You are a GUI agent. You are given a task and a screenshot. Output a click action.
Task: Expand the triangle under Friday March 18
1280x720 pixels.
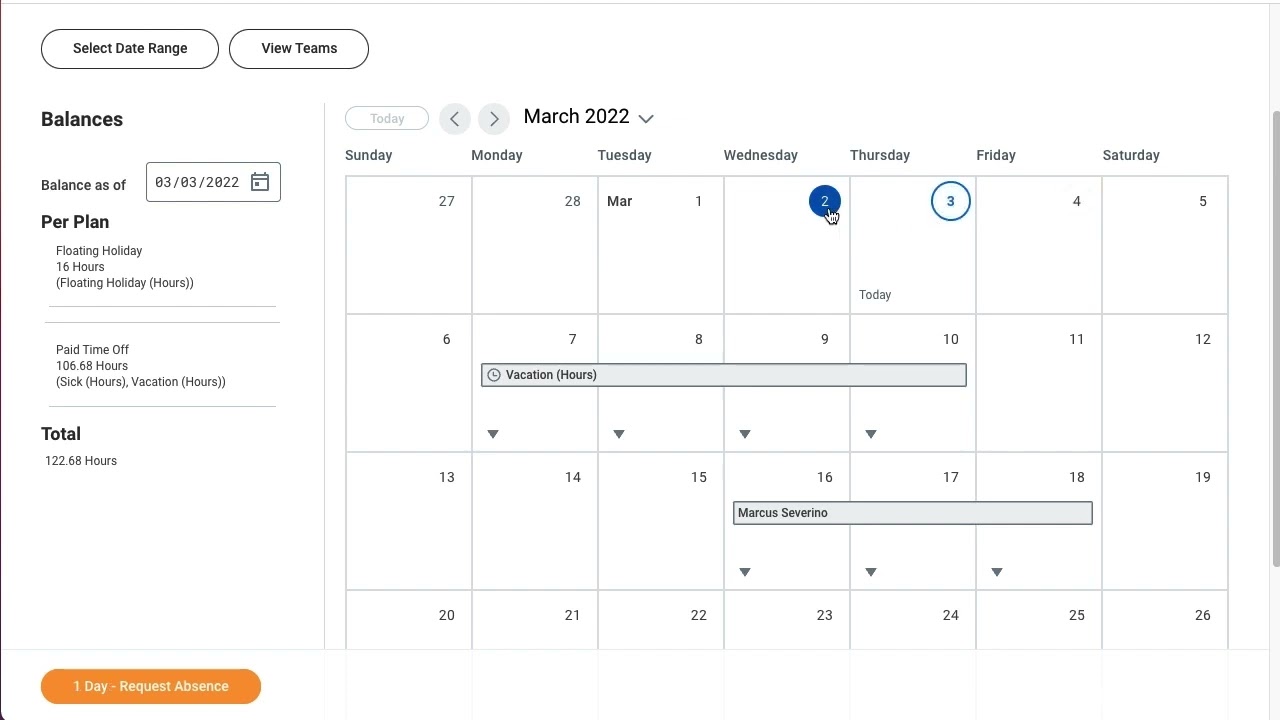click(x=997, y=572)
